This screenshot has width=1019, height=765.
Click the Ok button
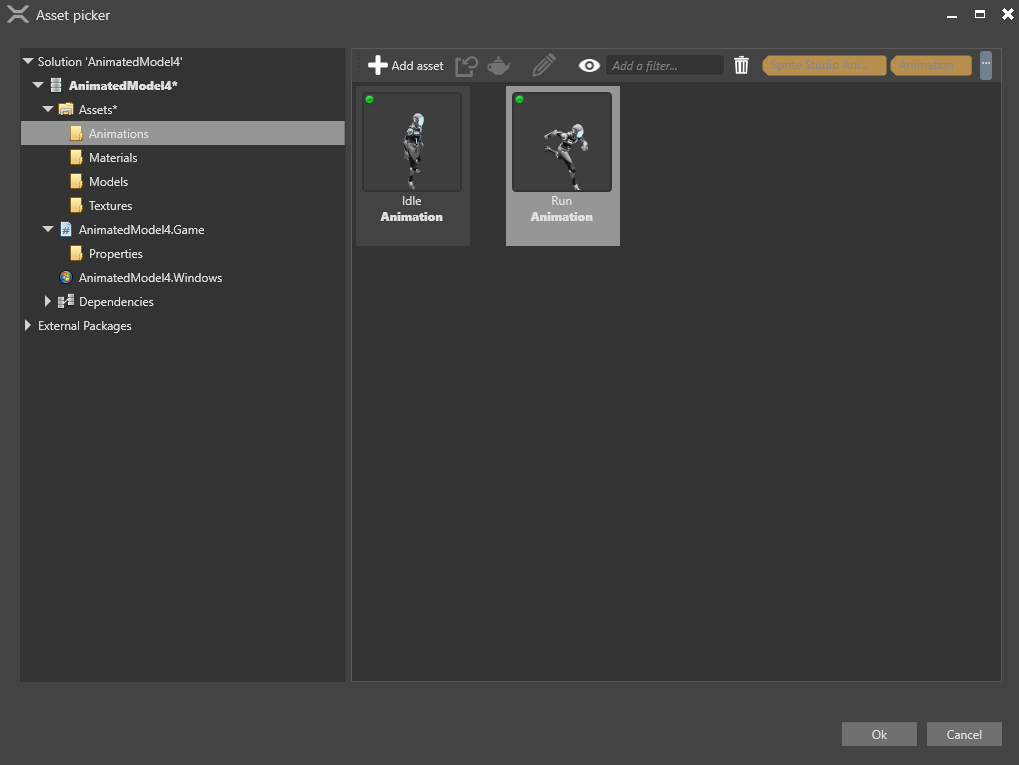[878, 733]
